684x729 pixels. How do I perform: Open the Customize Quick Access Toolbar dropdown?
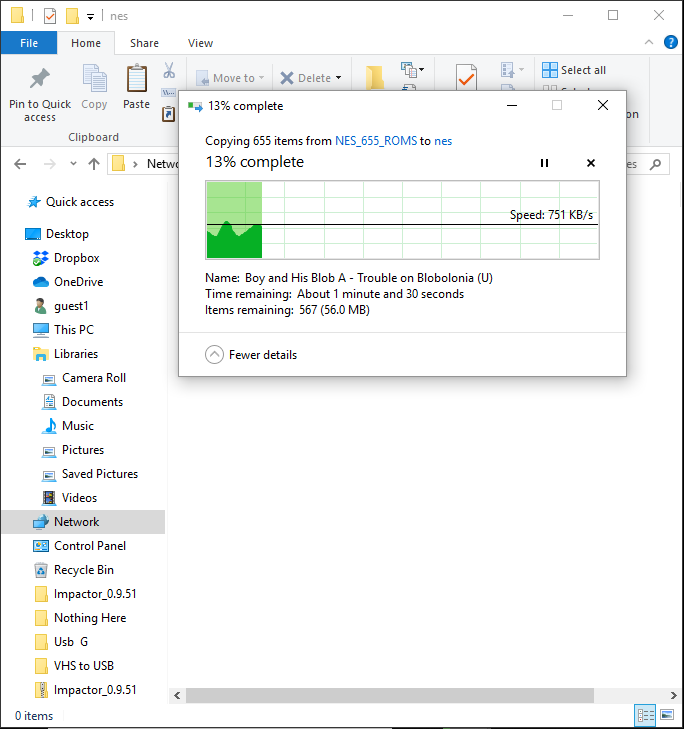(x=91, y=17)
